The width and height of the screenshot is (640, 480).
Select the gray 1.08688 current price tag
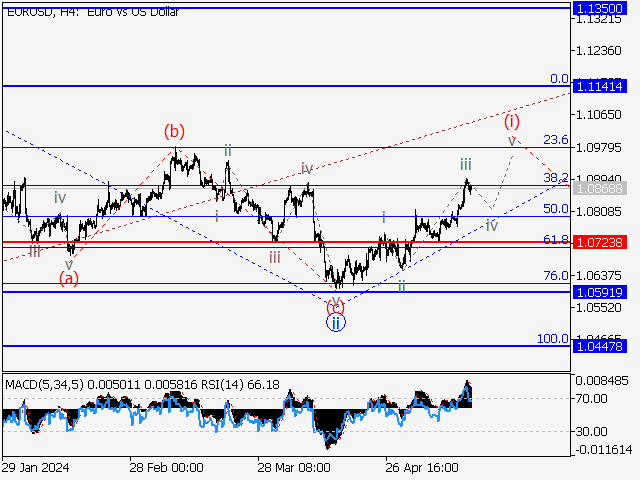[600, 188]
